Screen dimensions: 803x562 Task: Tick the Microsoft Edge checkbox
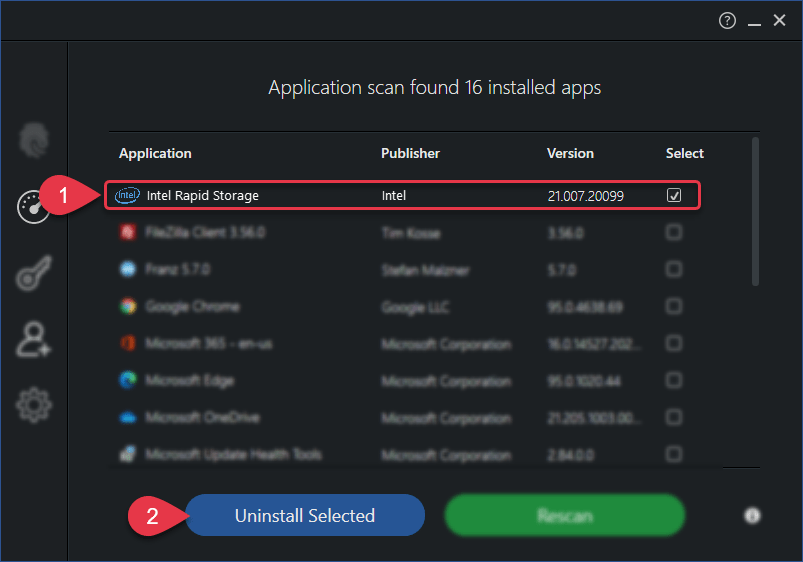tap(673, 380)
